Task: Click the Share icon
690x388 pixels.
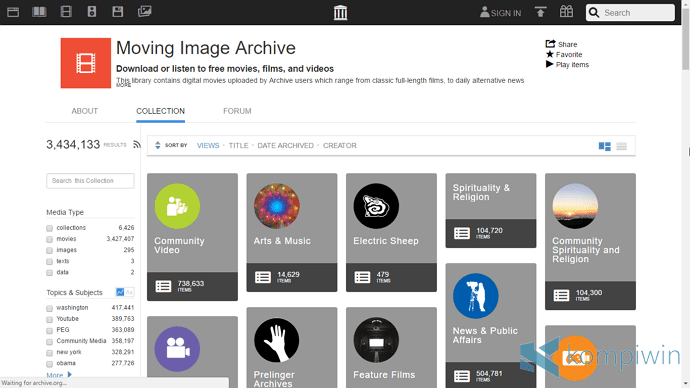Action: tap(550, 44)
